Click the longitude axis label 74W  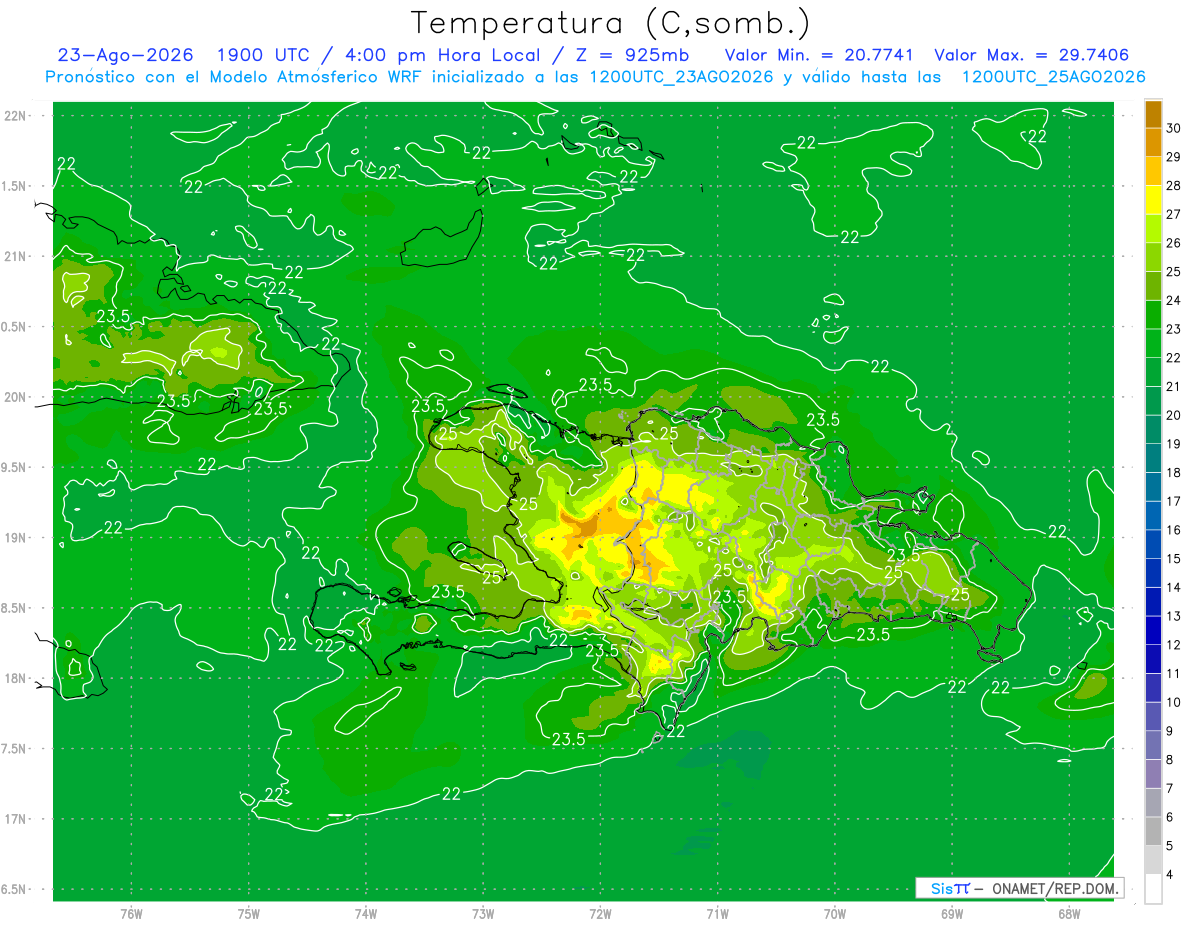pyautogui.click(x=366, y=914)
